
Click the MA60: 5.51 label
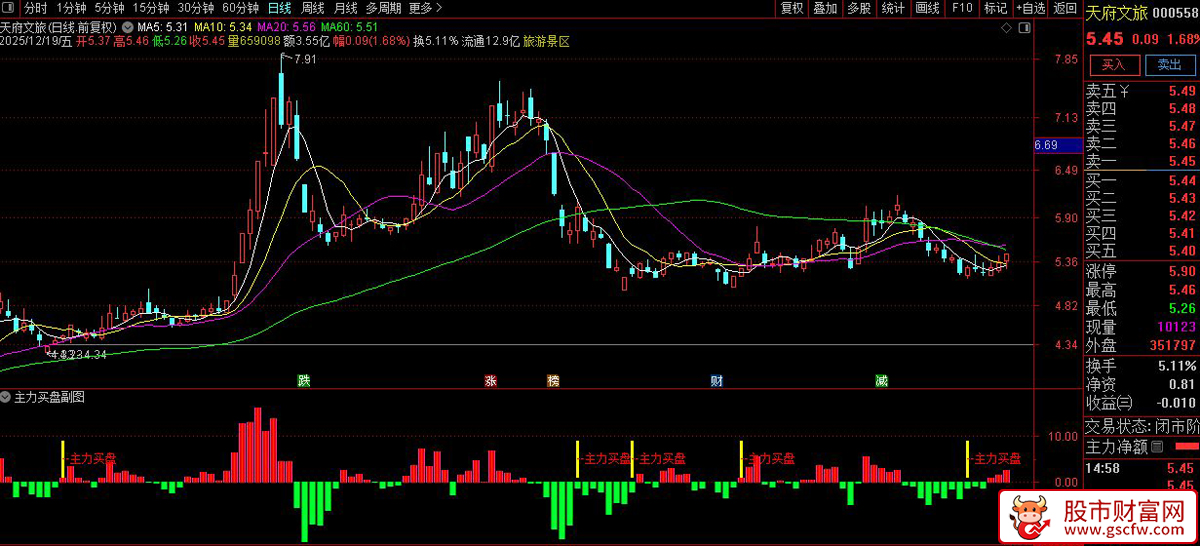pyautogui.click(x=350, y=27)
